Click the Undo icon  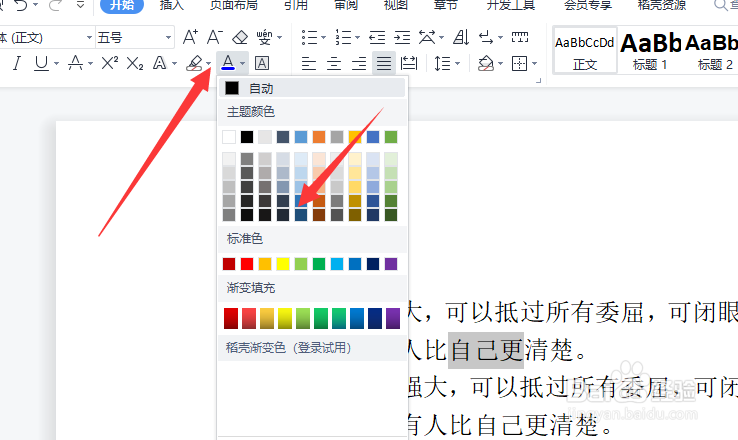coord(21,5)
